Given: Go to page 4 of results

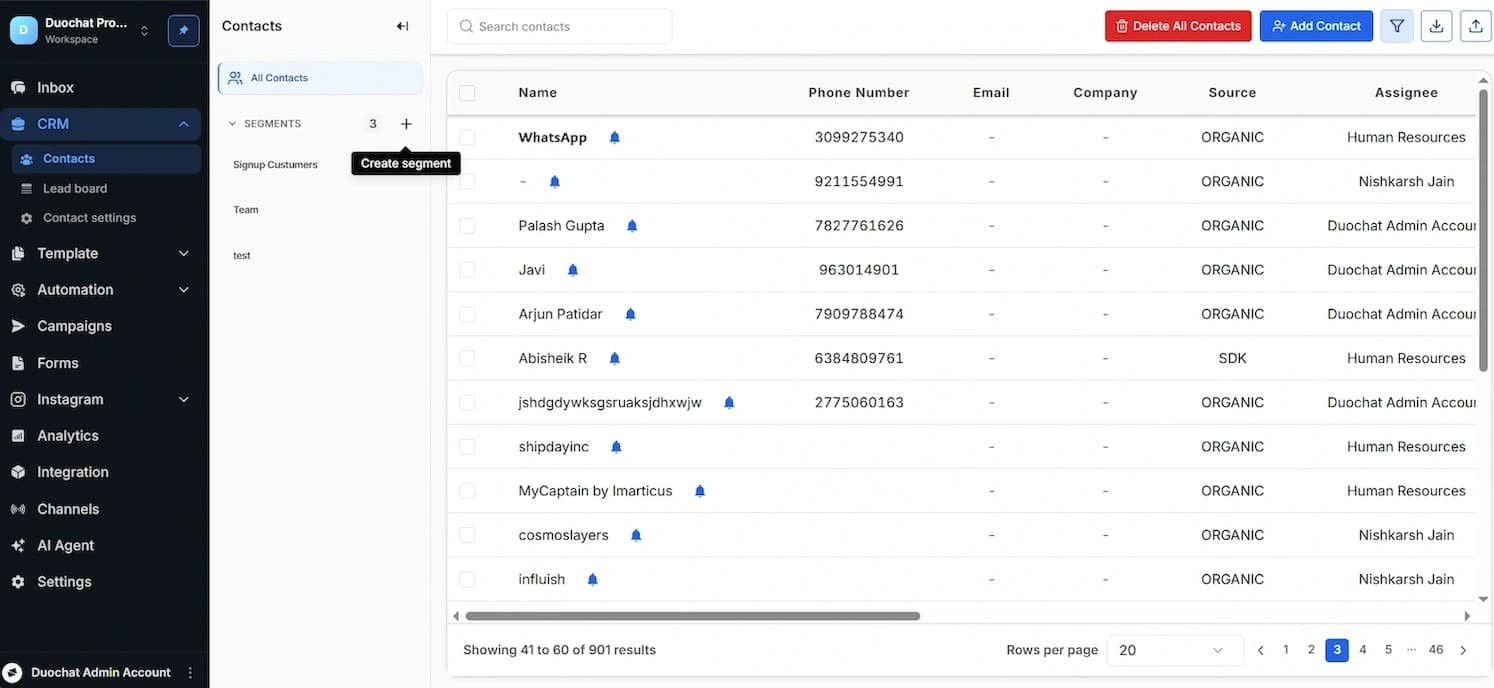Looking at the screenshot, I should pyautogui.click(x=1362, y=650).
